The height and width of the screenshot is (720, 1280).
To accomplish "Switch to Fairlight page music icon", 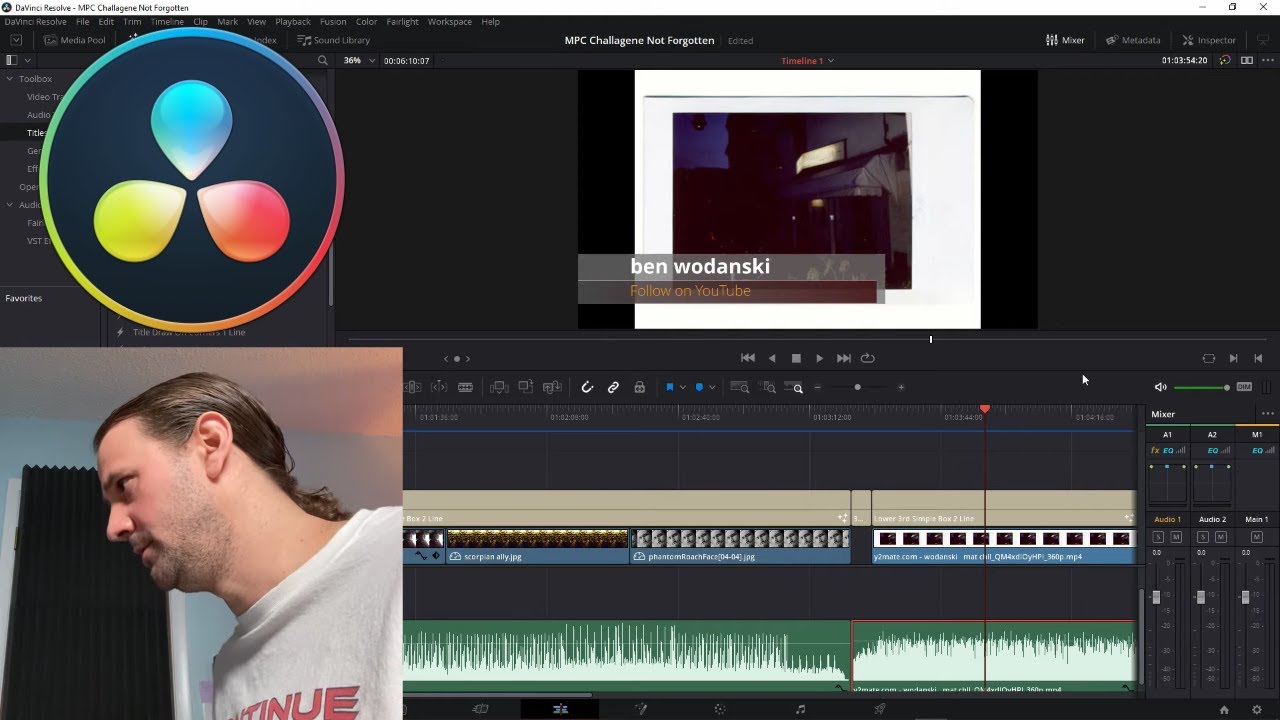I will point(800,709).
